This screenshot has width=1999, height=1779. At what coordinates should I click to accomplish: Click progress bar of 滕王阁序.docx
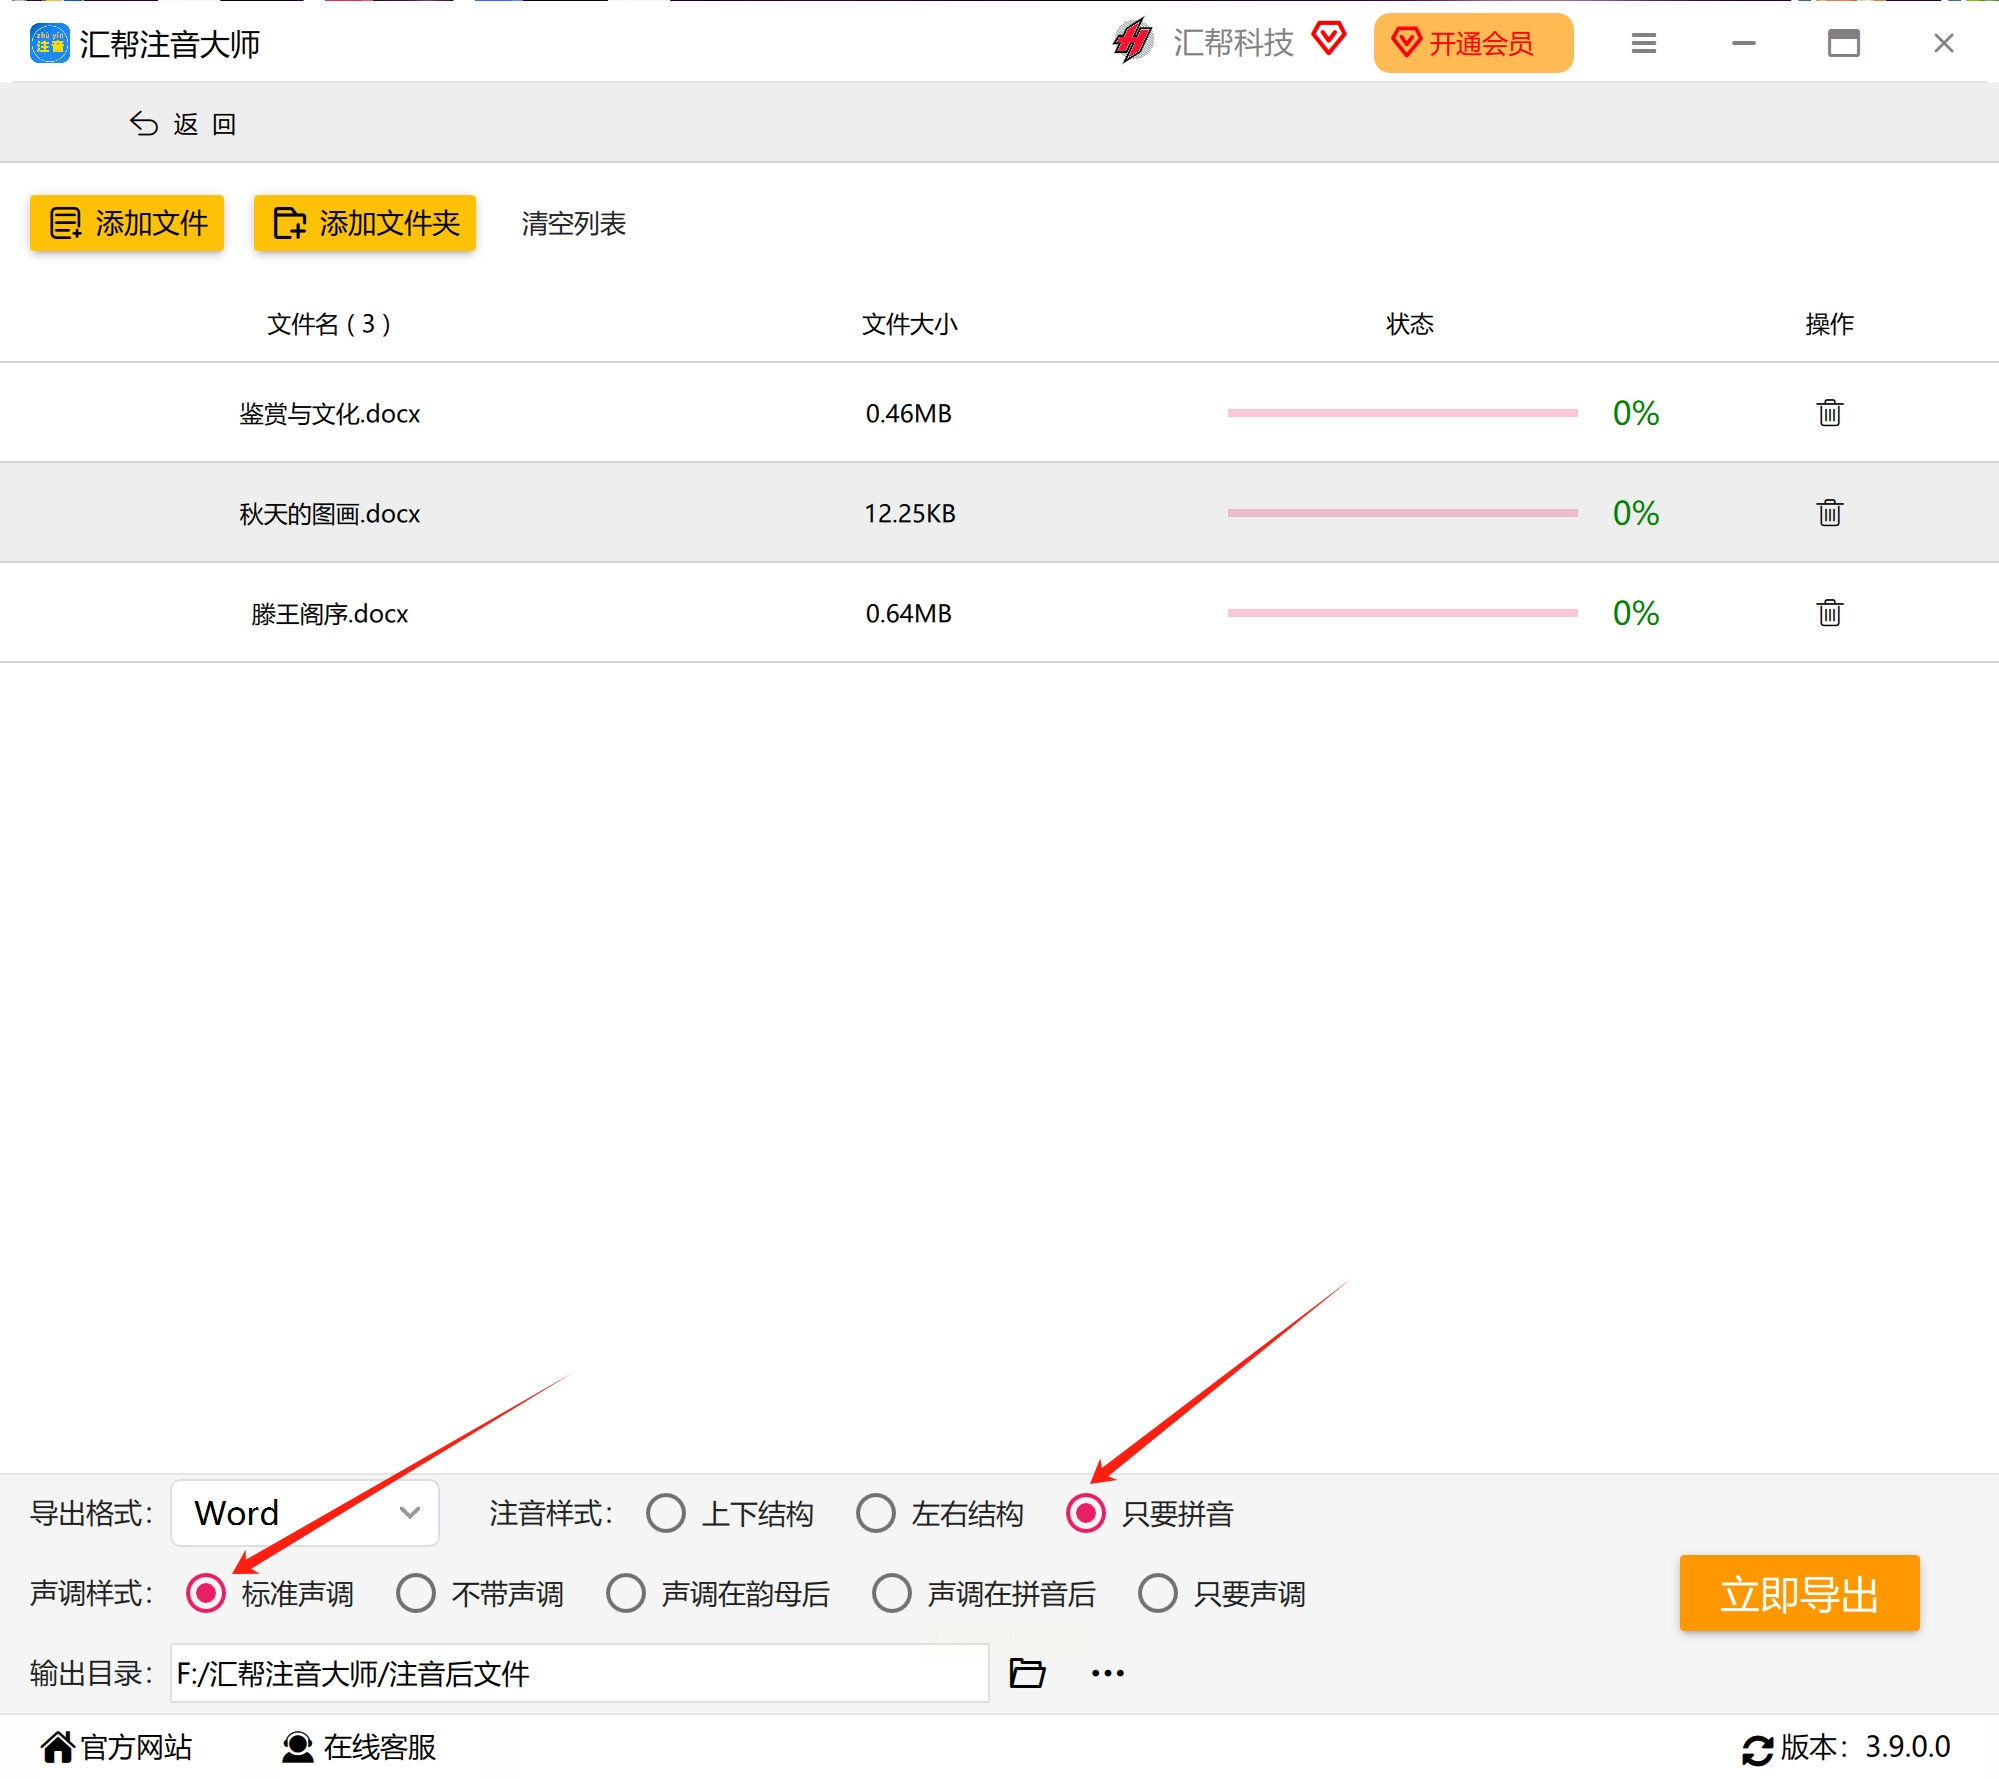click(x=1403, y=612)
